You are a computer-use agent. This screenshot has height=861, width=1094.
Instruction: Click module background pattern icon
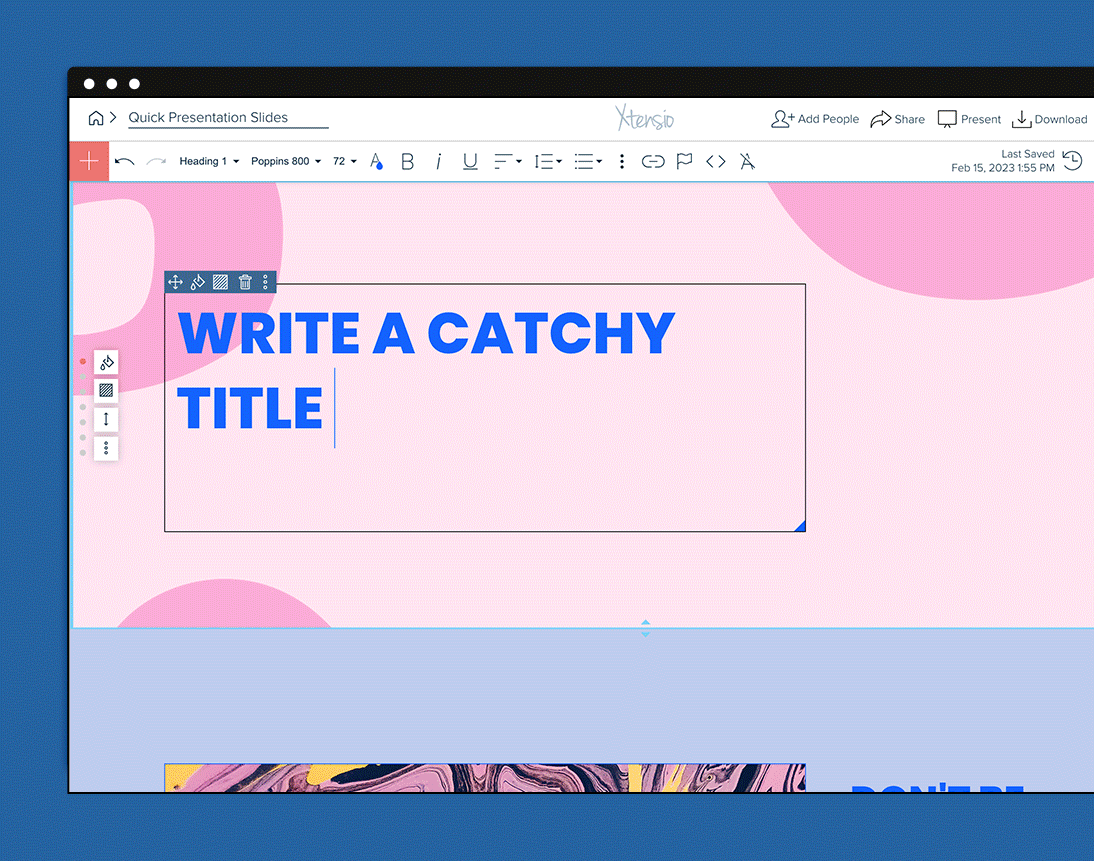[x=220, y=282]
